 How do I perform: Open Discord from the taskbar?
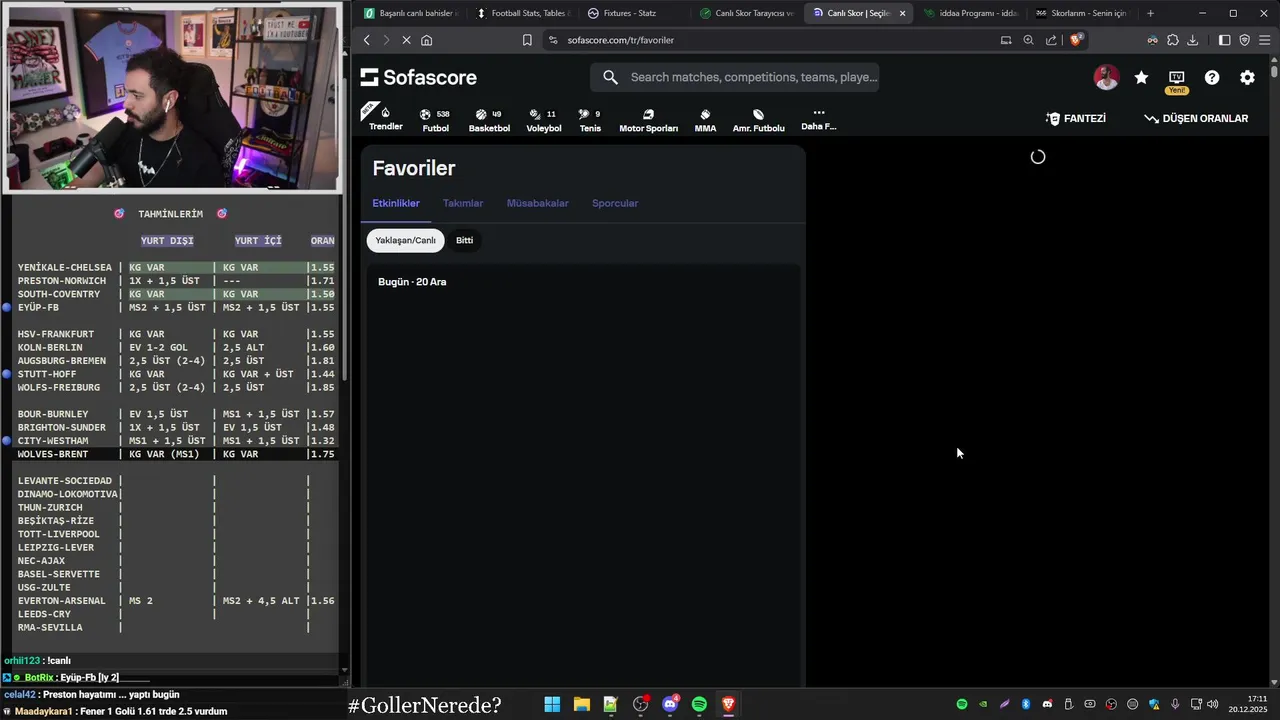(670, 705)
